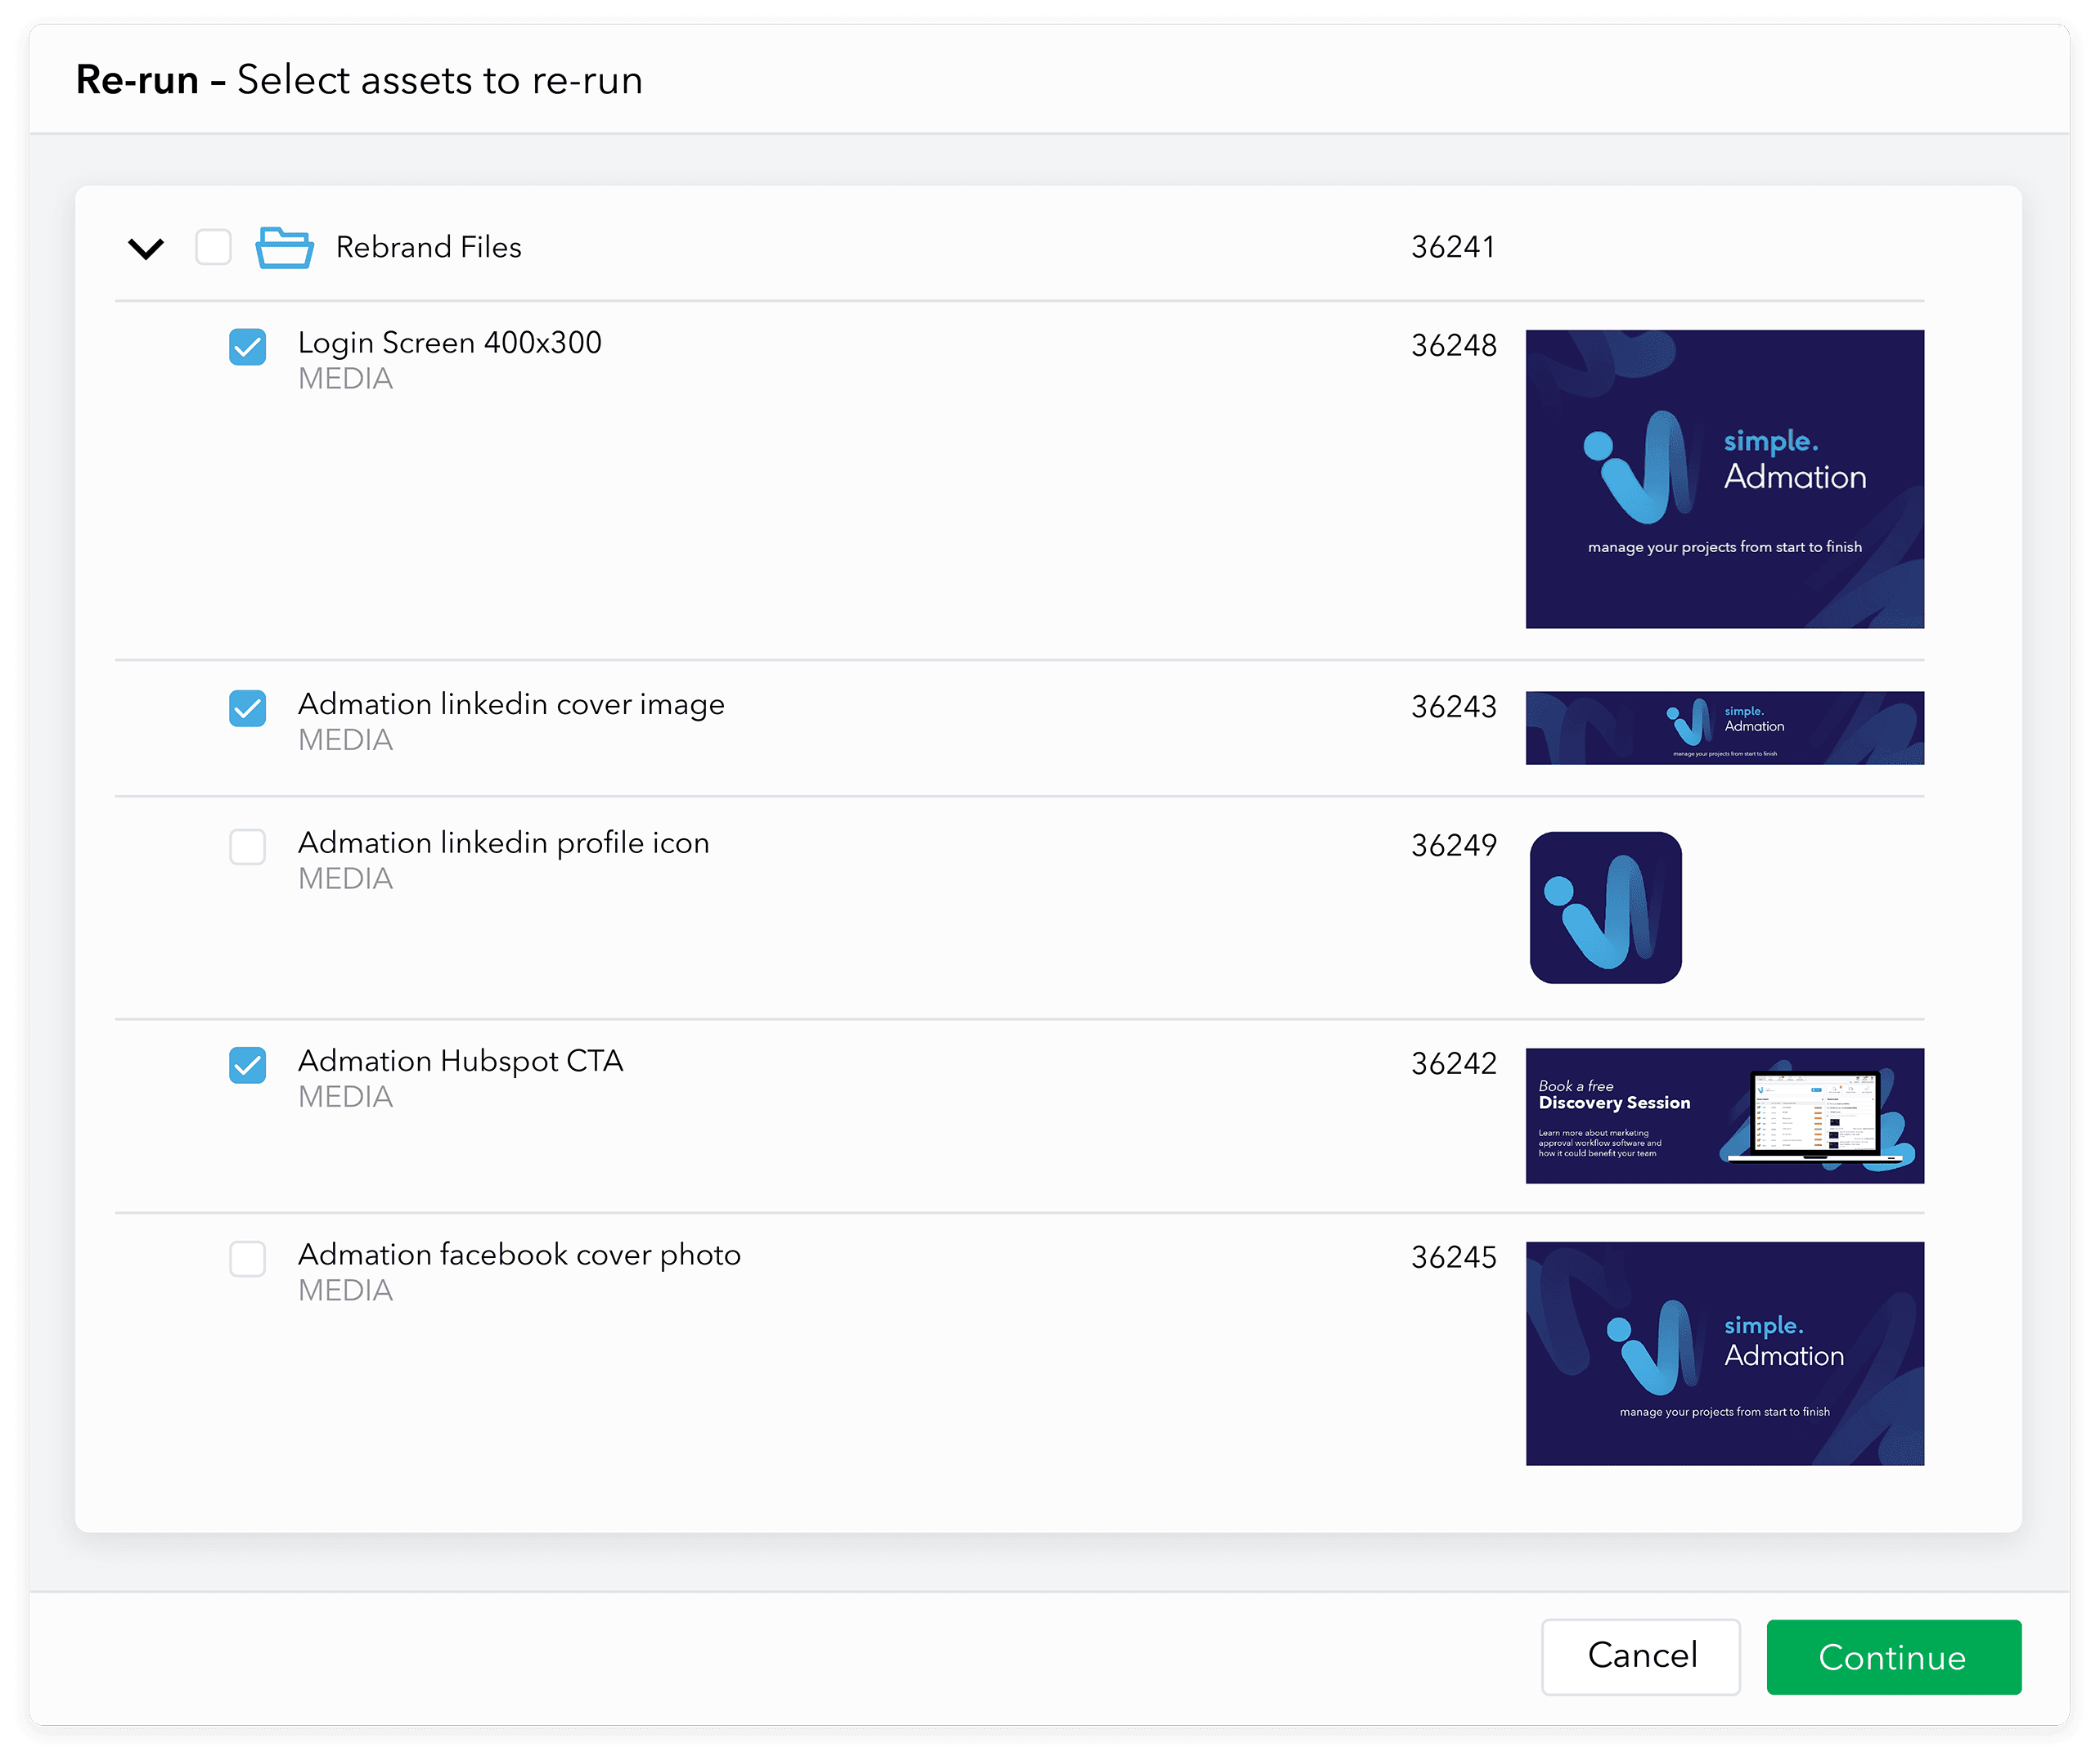This screenshot has width=2100, height=1761.
Task: Uncheck the Login Screen 400x300 checkbox
Action: click(247, 347)
